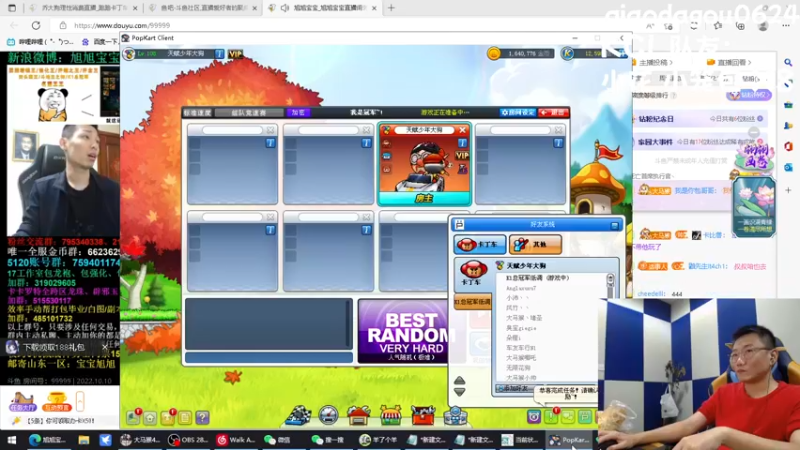Click the player's level emblem at top-left
The height and width of the screenshot is (450, 800).
click(129, 54)
